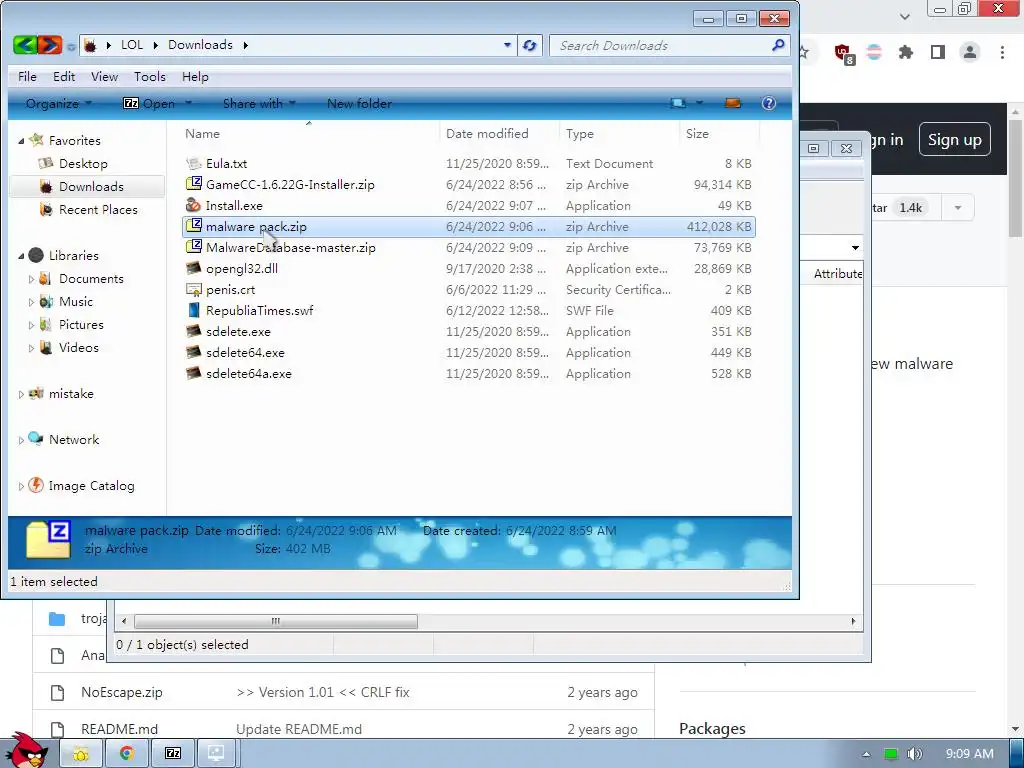Open the uBlock Origin extension icon

(842, 52)
